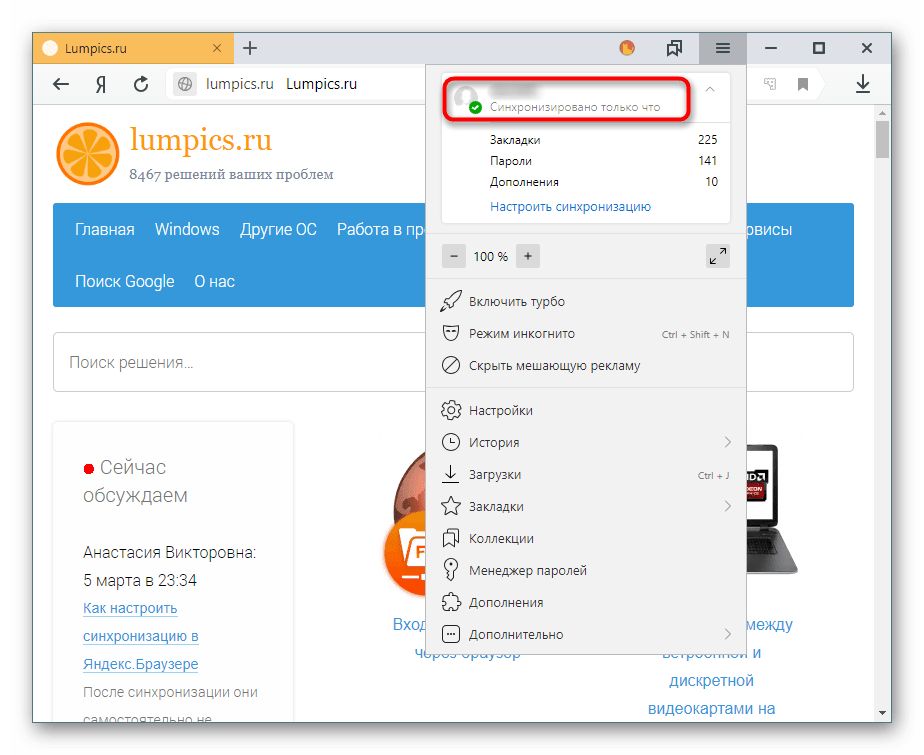Image resolution: width=924 pixels, height=755 pixels.
Task: Toggle hide annoying ads option
Action: point(554,366)
